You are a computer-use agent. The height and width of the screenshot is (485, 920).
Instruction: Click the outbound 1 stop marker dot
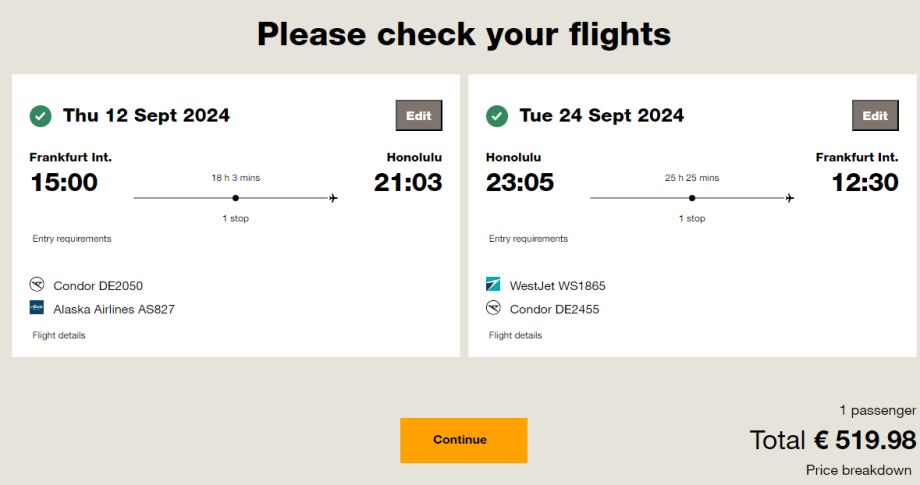[x=235, y=198]
